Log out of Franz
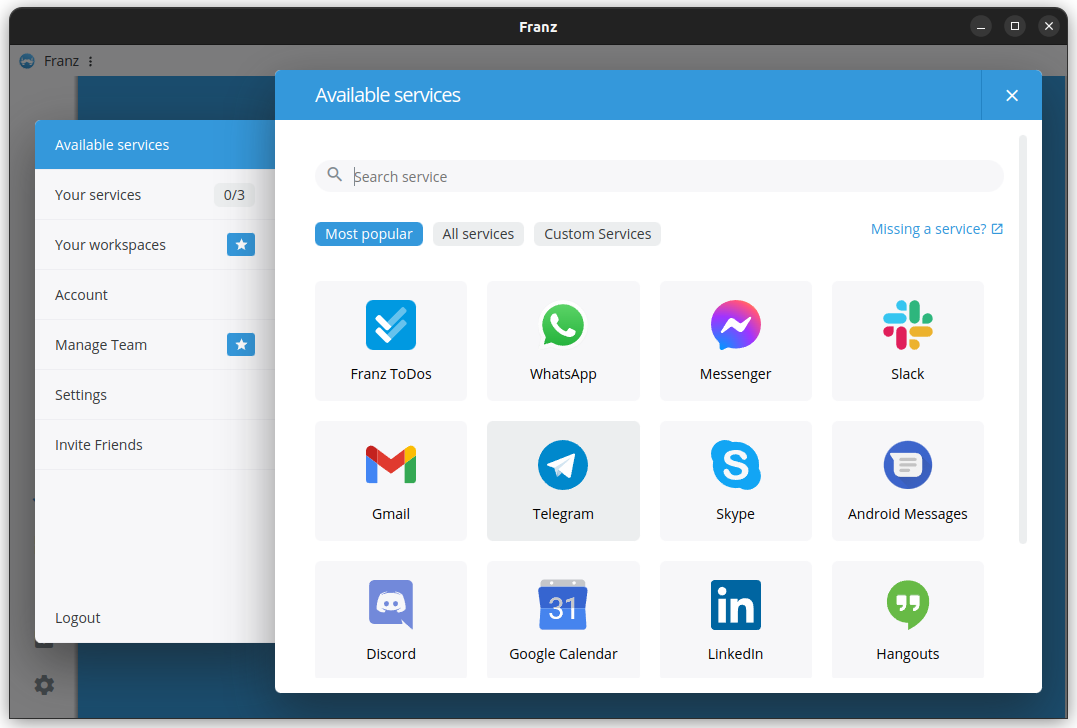1077x728 pixels. 77,617
